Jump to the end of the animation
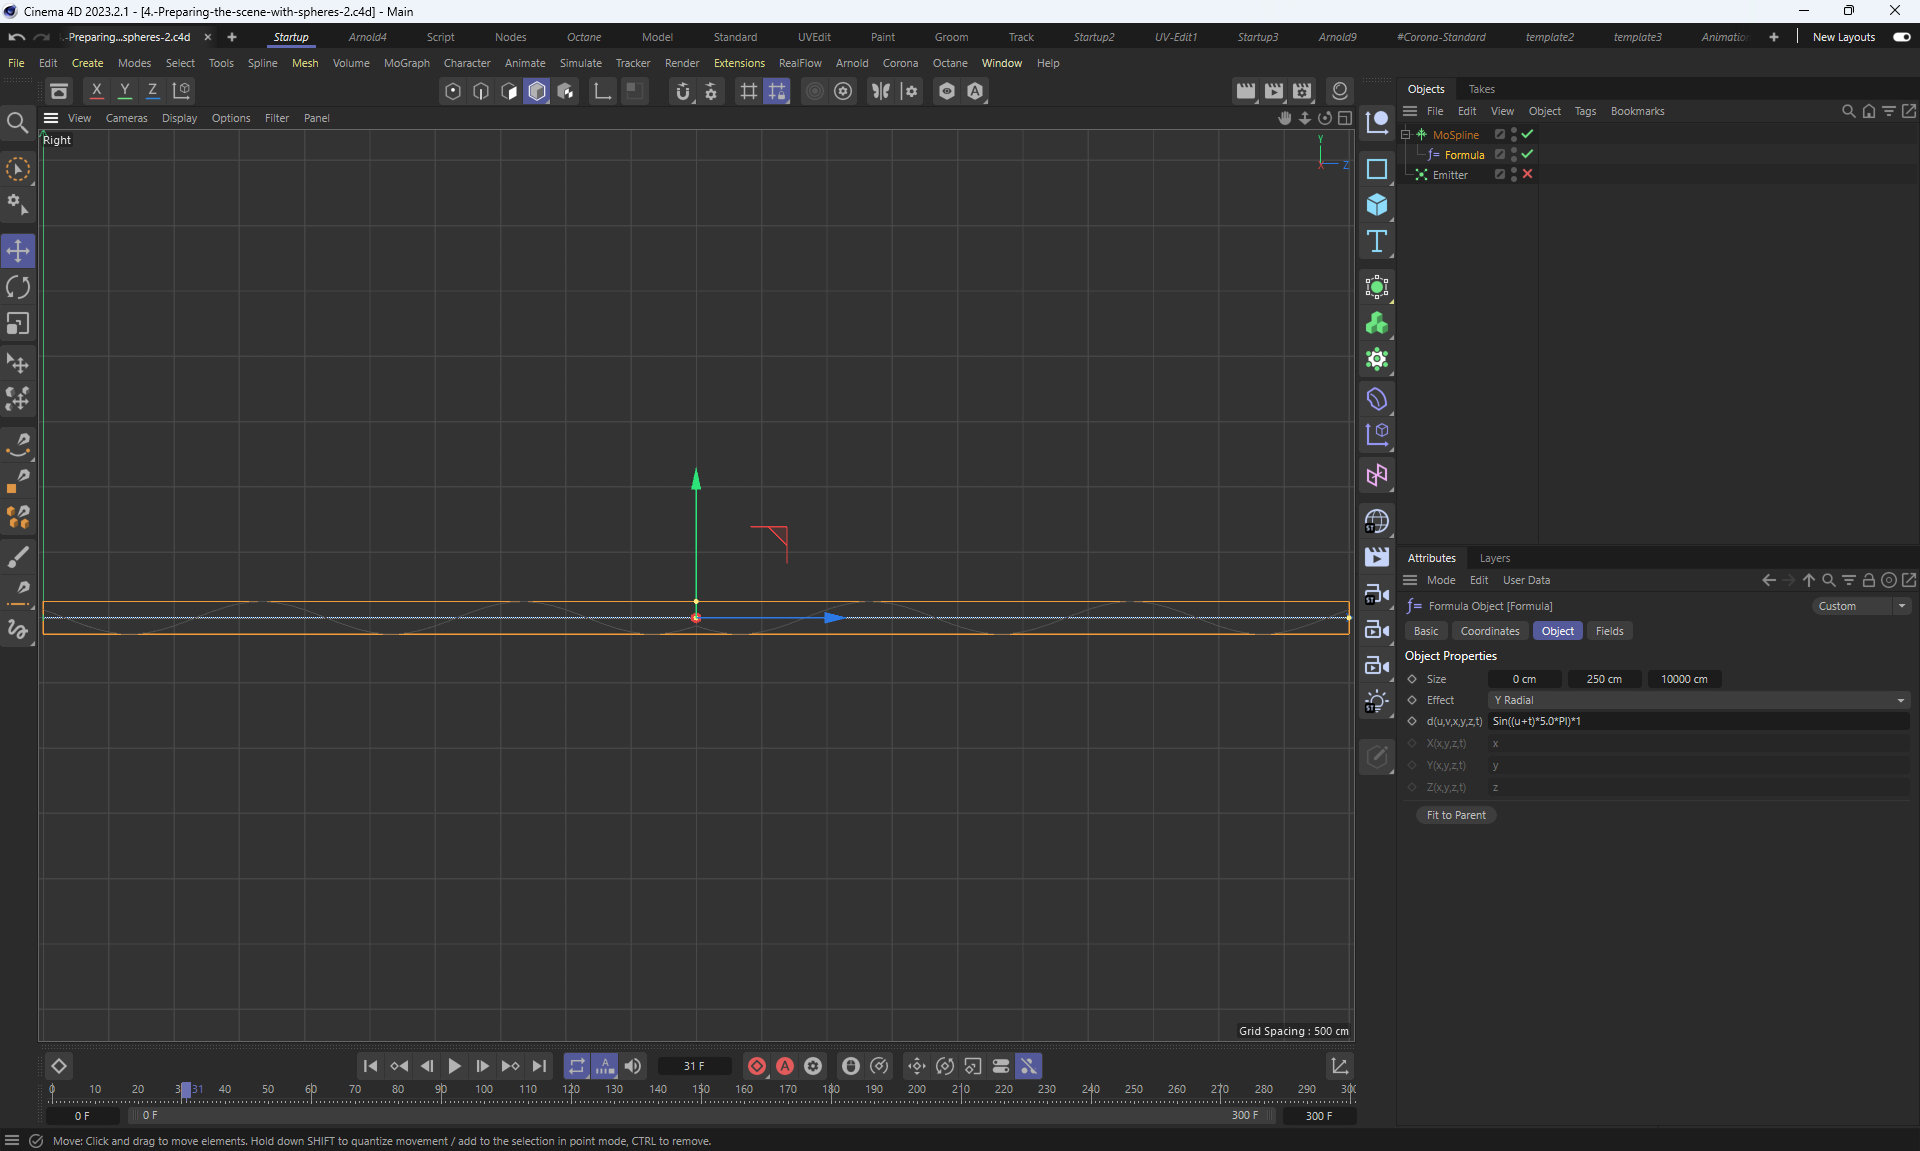 tap(540, 1067)
